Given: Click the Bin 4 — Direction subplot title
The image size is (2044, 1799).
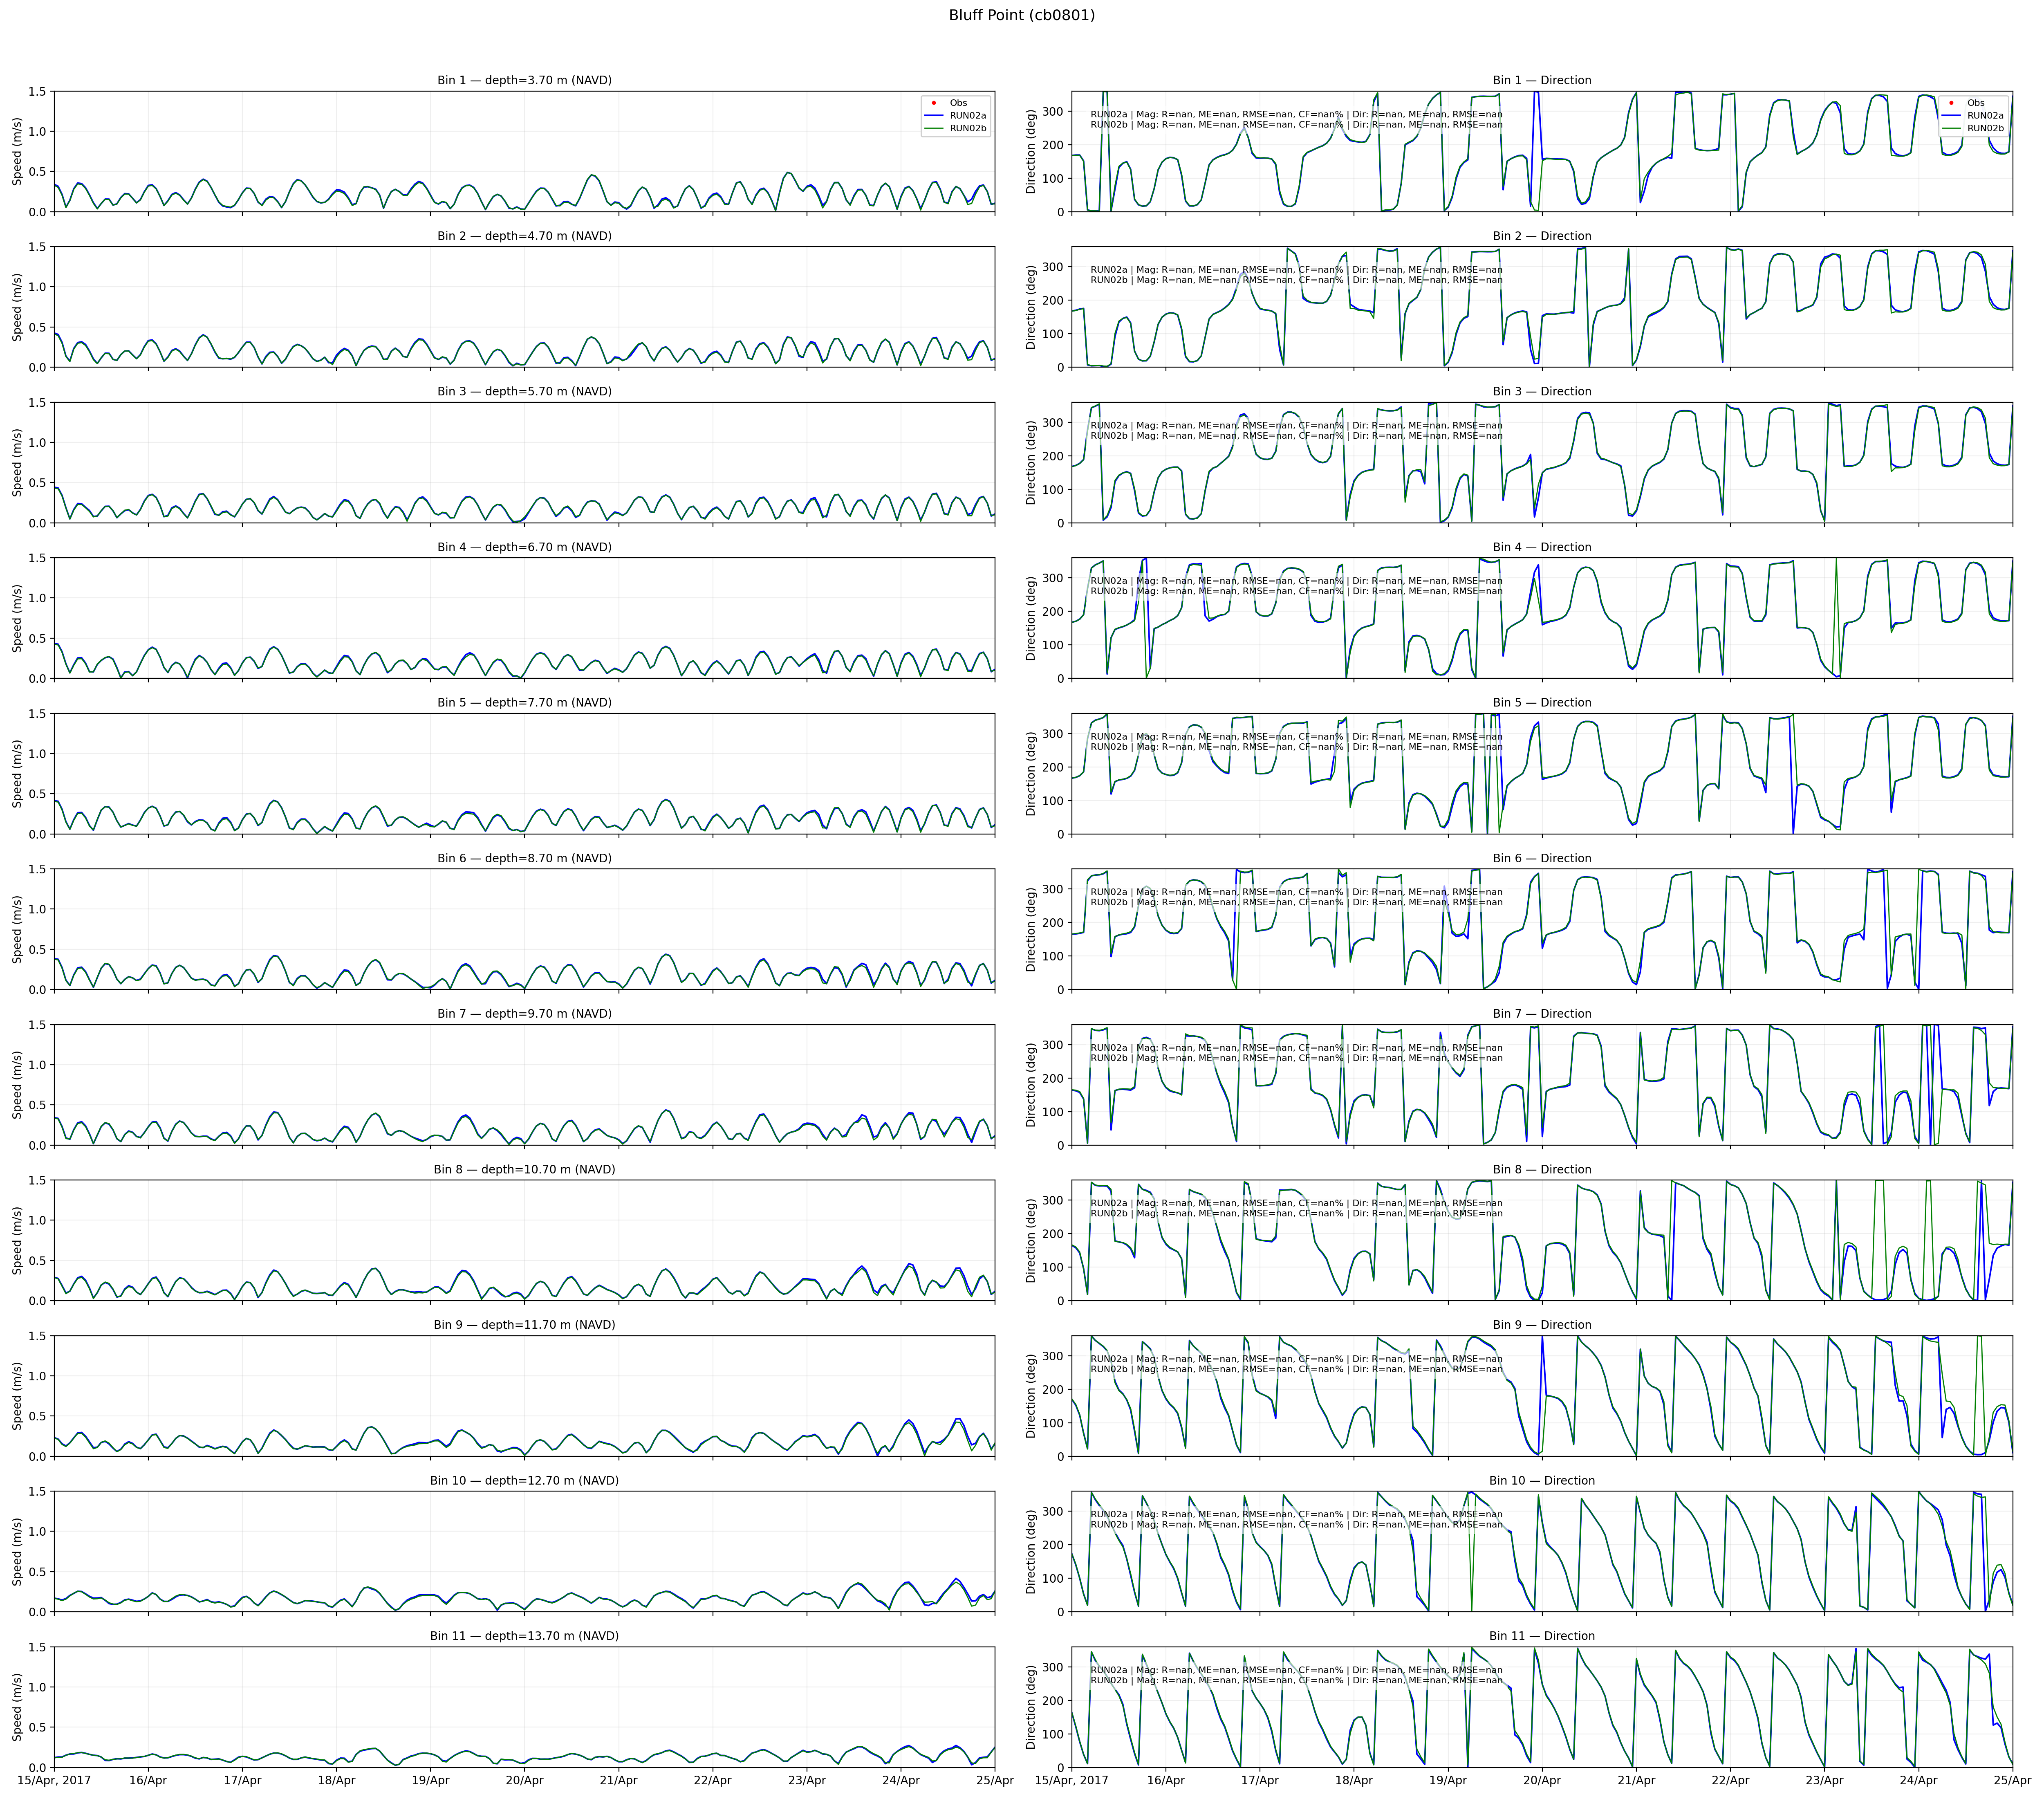Looking at the screenshot, I should (x=1541, y=547).
